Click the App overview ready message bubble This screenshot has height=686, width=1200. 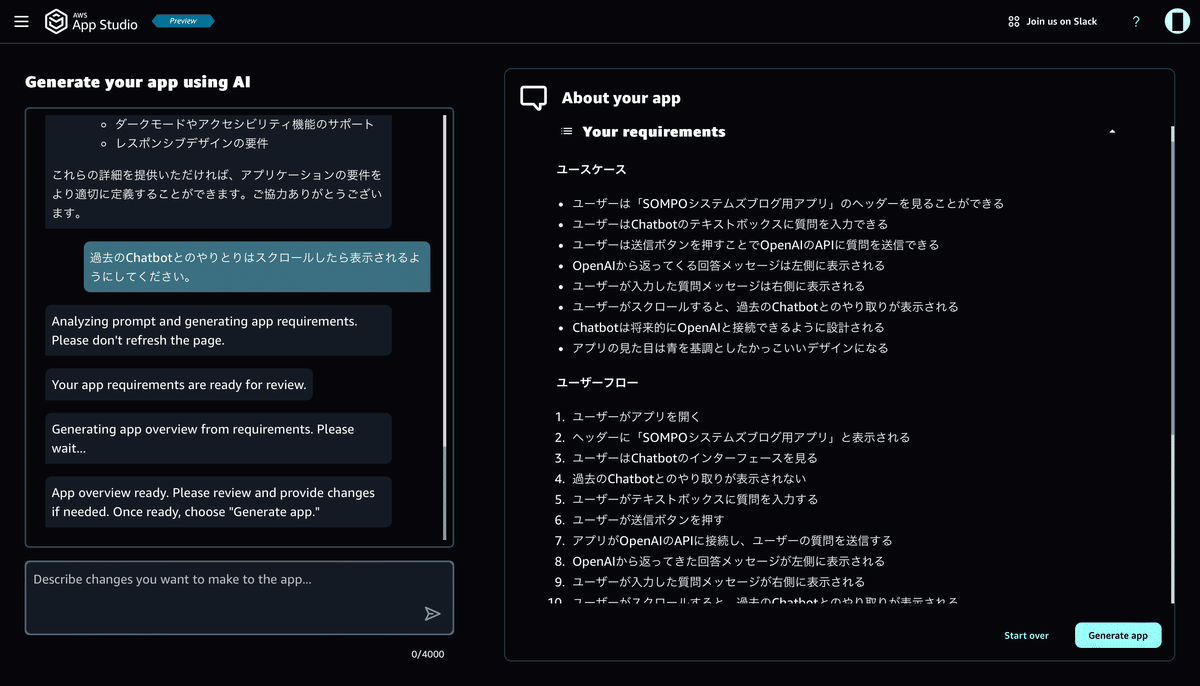click(219, 501)
